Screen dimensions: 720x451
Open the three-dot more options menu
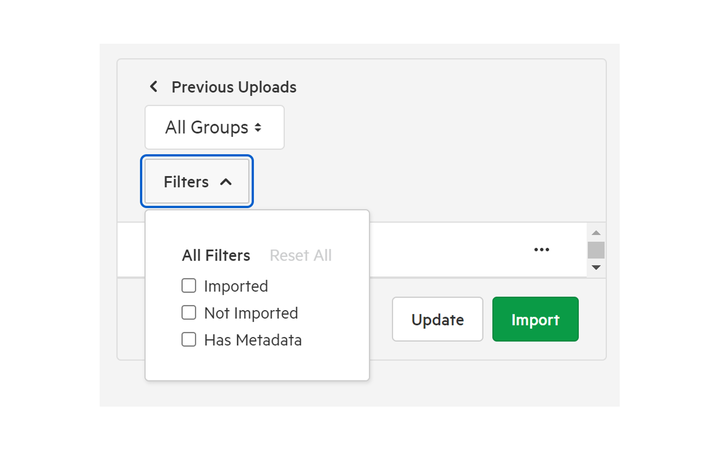(541, 249)
